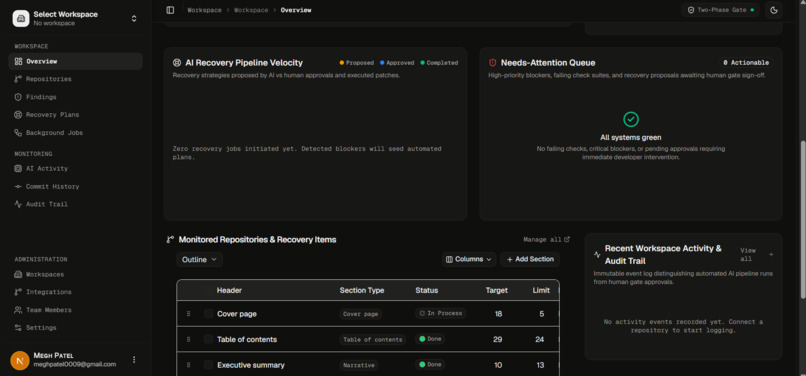
Task: Open the Outline dropdown
Action: pos(199,260)
